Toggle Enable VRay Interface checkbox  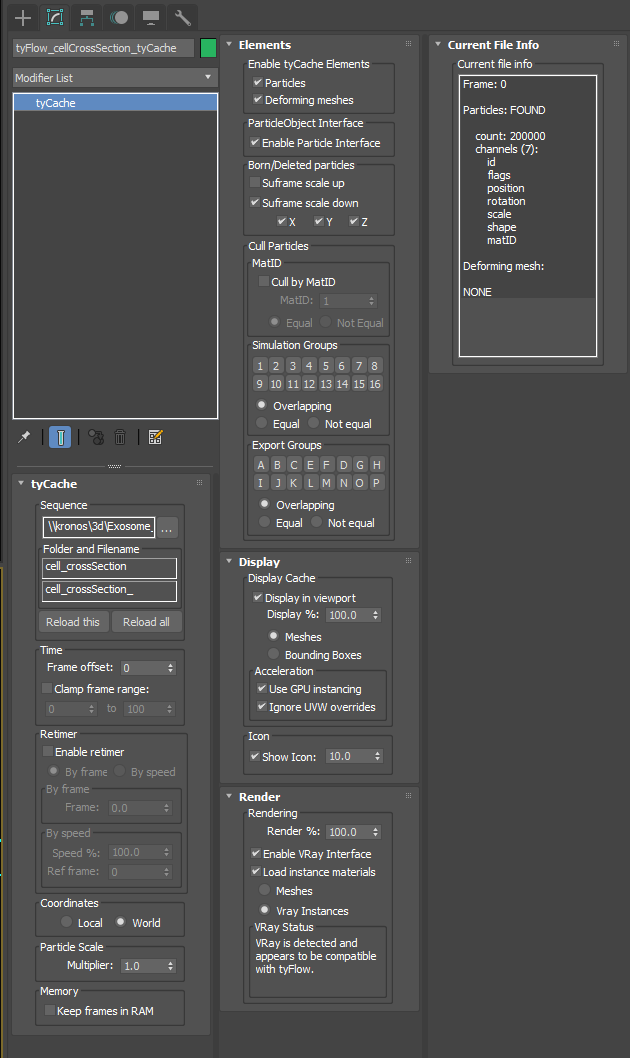coord(256,854)
